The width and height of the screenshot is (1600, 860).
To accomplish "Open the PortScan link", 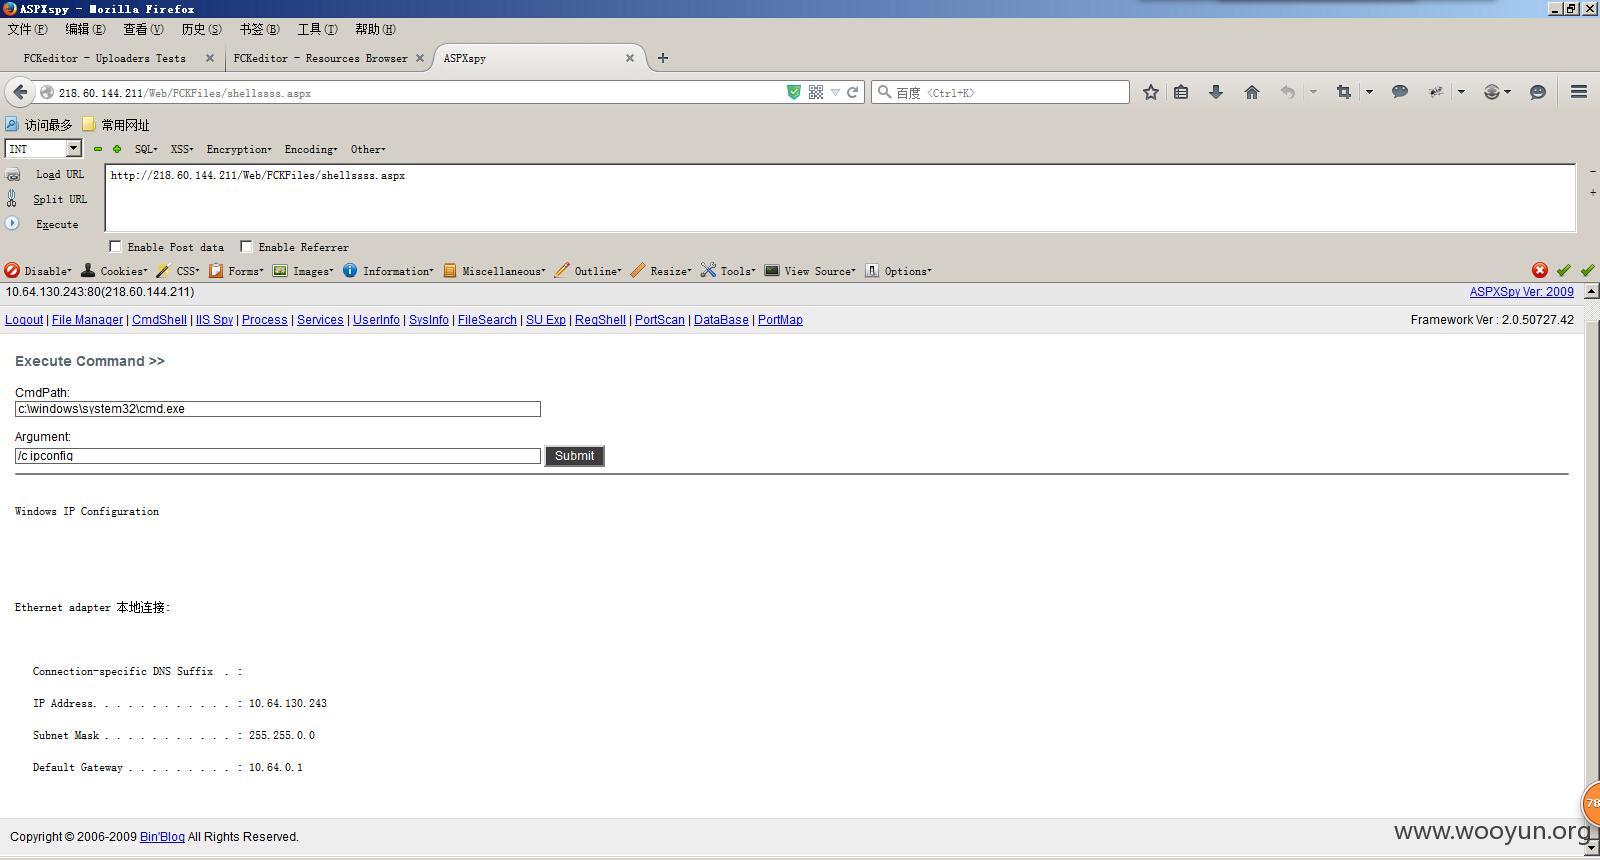I will tap(660, 320).
